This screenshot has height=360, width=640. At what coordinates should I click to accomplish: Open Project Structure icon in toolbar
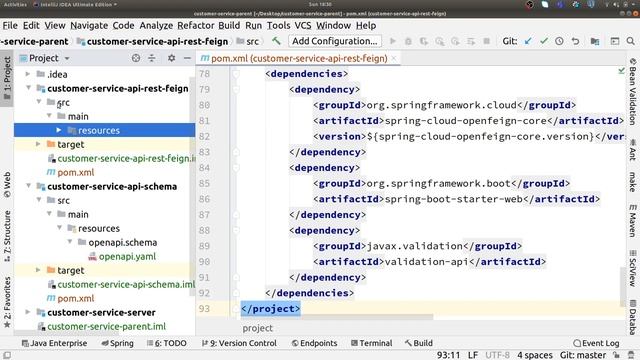pyautogui.click(x=595, y=41)
